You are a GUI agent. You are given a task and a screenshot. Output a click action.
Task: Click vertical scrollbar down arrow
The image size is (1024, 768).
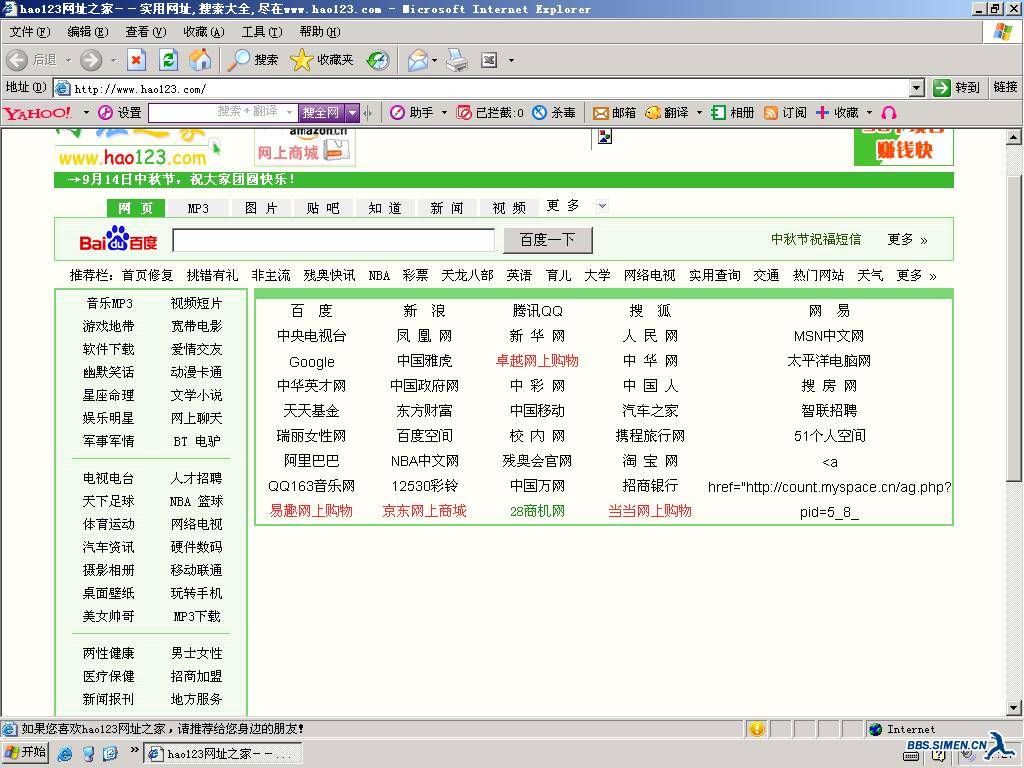[1014, 707]
